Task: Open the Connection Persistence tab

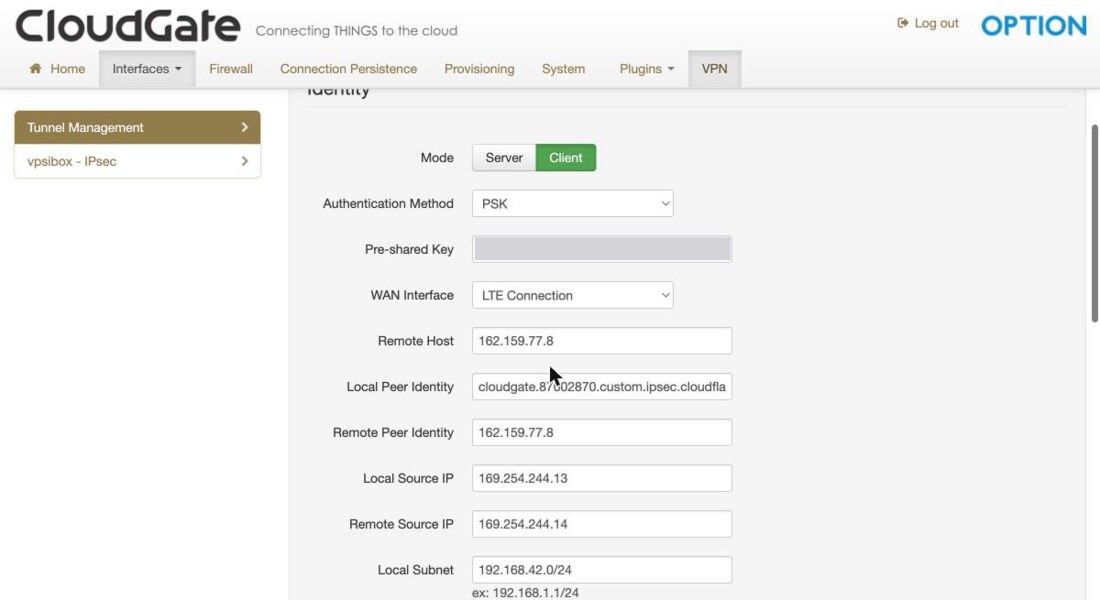Action: click(349, 69)
